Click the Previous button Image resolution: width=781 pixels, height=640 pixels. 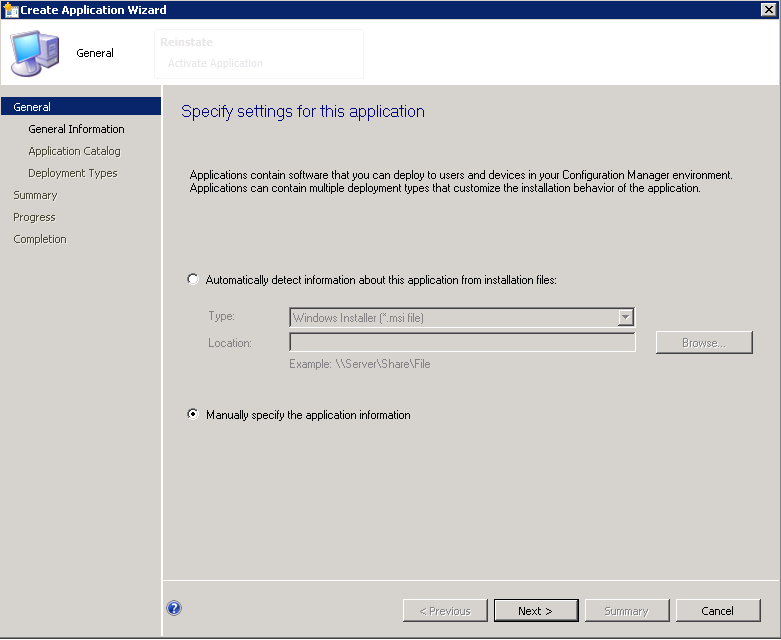(445, 610)
